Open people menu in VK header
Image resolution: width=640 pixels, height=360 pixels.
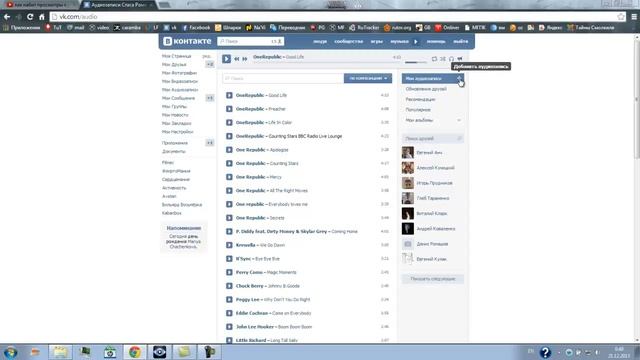[x=320, y=41]
